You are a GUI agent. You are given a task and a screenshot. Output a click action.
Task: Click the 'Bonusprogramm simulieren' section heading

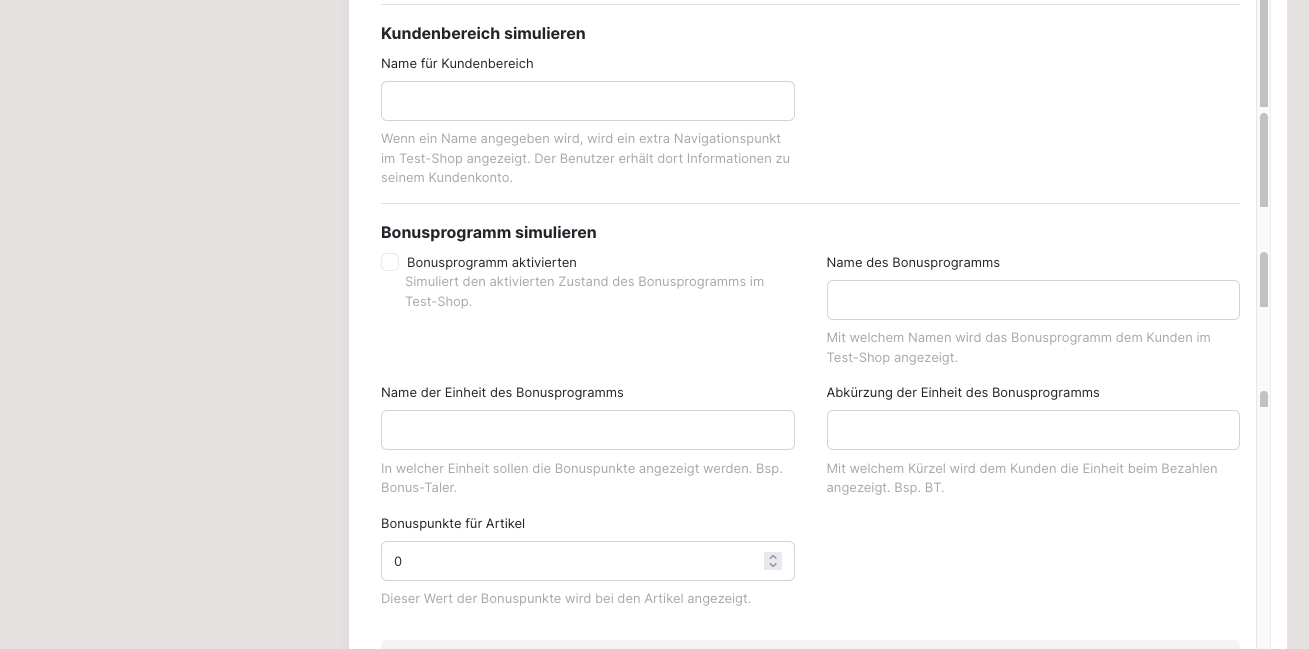coord(488,232)
